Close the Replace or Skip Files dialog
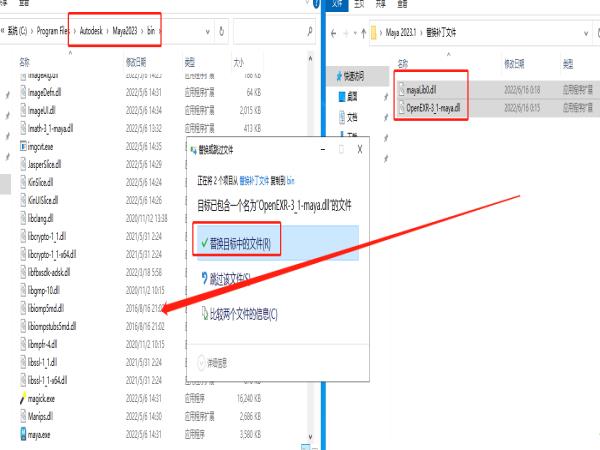The height and width of the screenshot is (450, 600). click(359, 150)
